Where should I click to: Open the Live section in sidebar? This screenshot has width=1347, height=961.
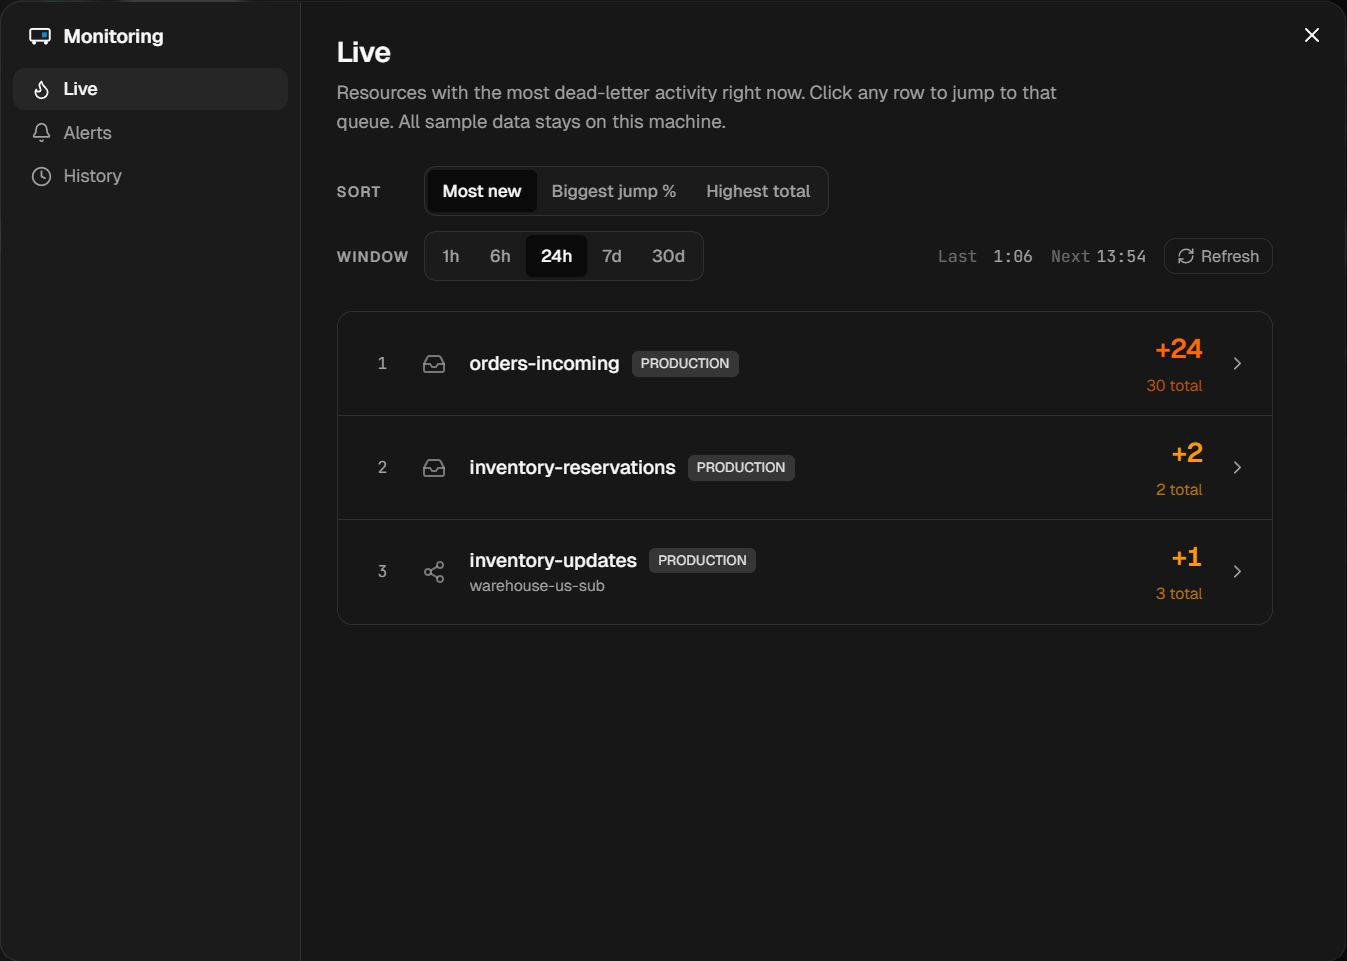coord(151,89)
